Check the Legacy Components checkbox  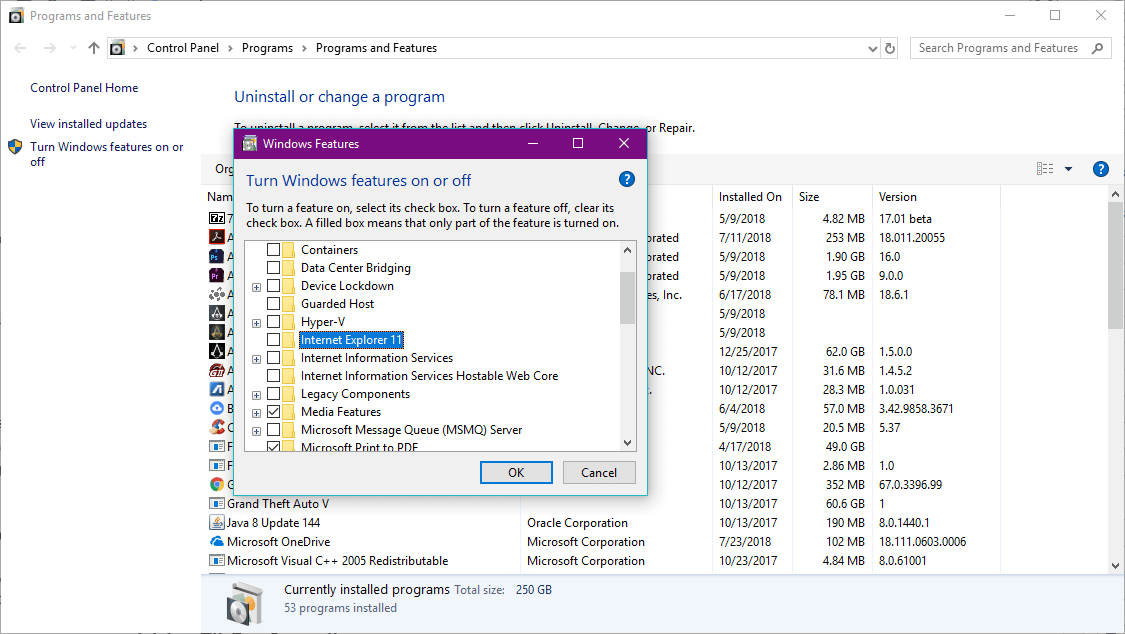tap(273, 394)
